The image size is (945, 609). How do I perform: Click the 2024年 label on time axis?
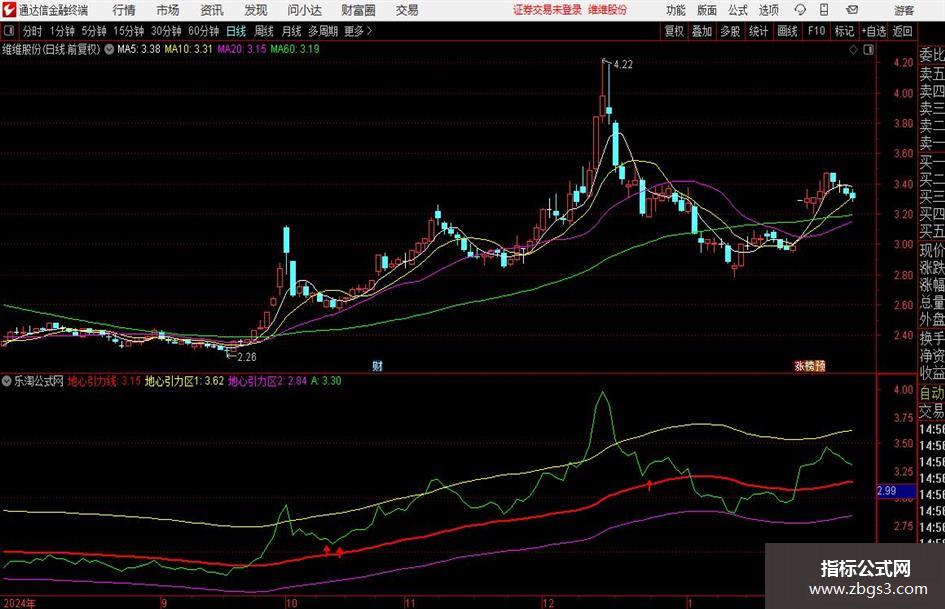(19, 603)
